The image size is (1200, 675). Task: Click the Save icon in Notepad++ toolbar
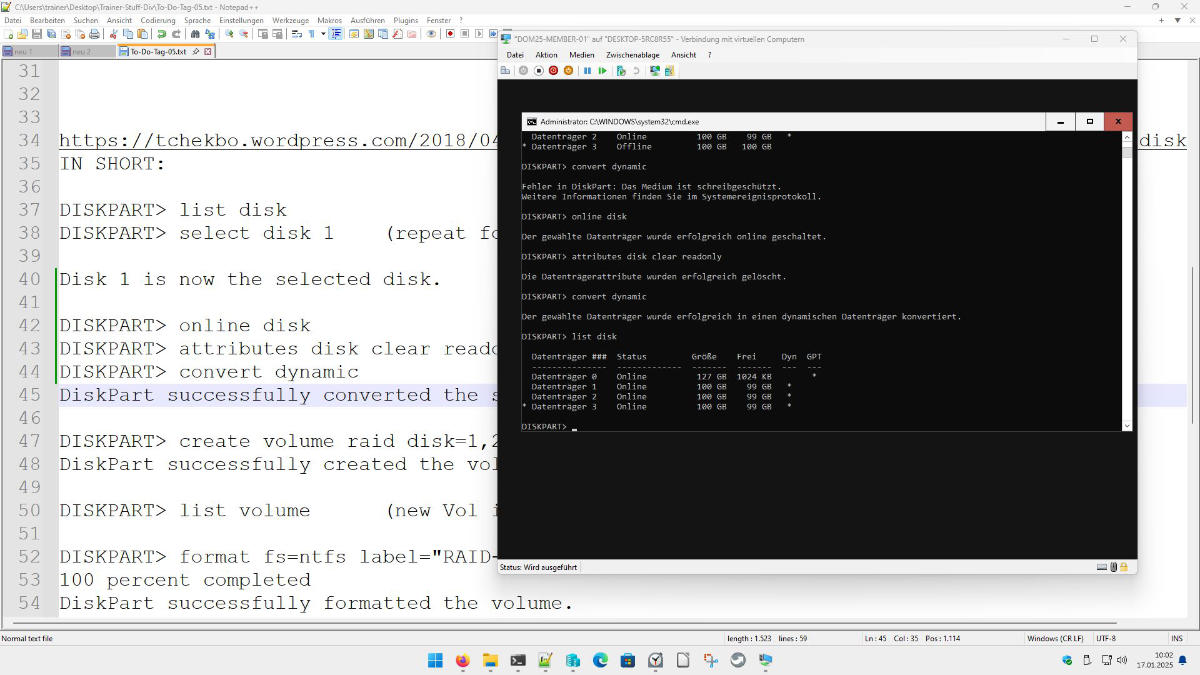pos(37,33)
